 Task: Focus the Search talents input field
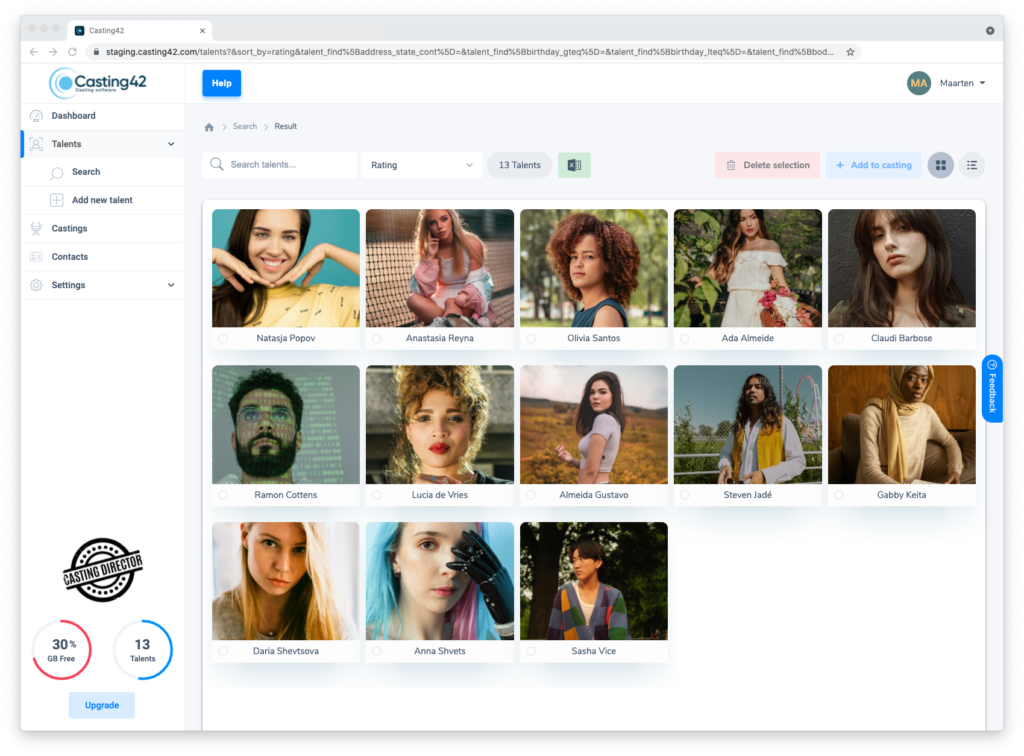point(280,165)
